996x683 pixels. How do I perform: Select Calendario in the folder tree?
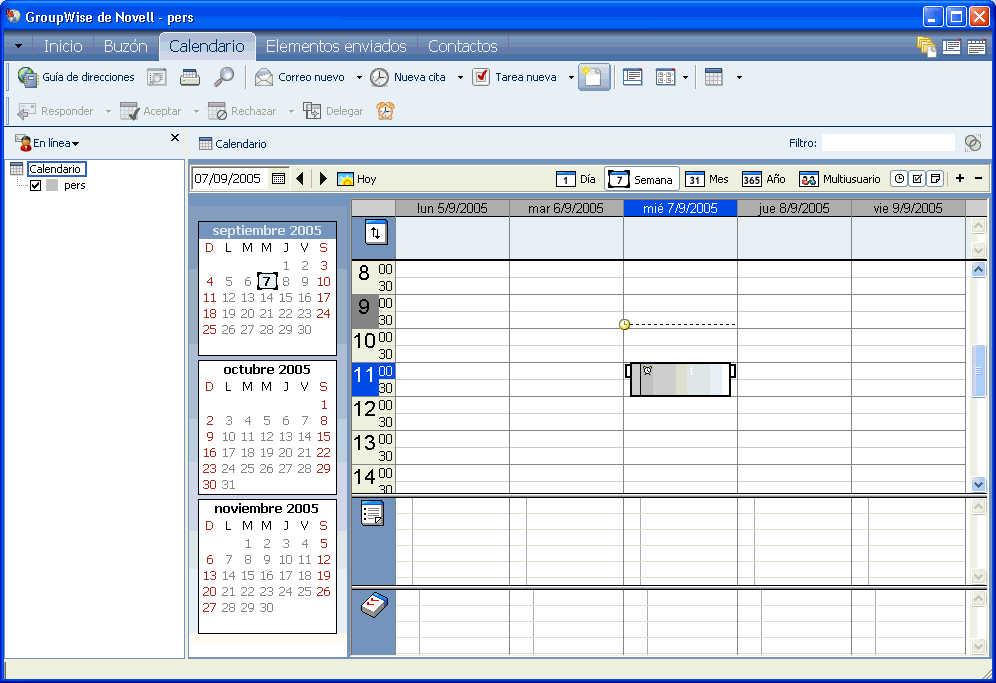55,169
